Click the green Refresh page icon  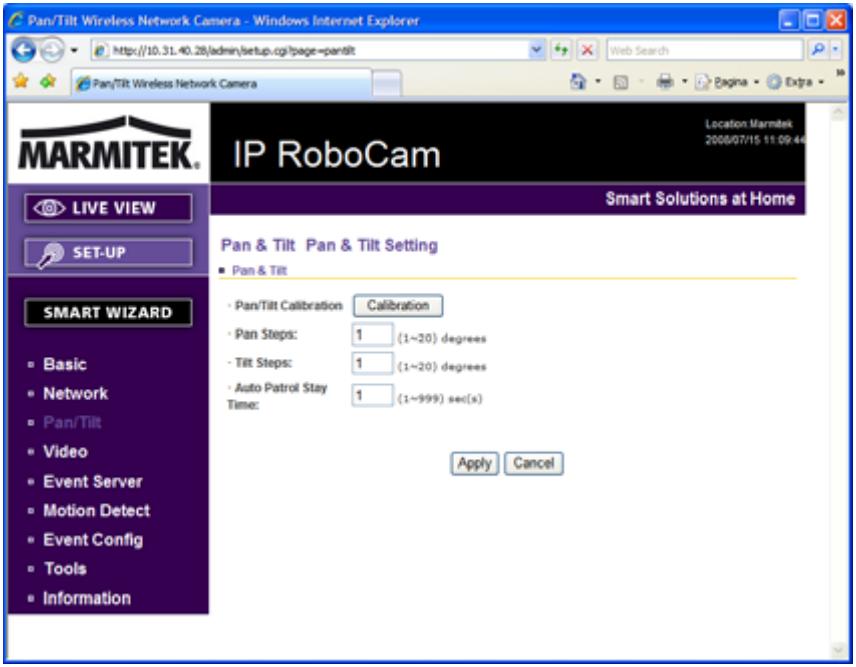tap(561, 51)
